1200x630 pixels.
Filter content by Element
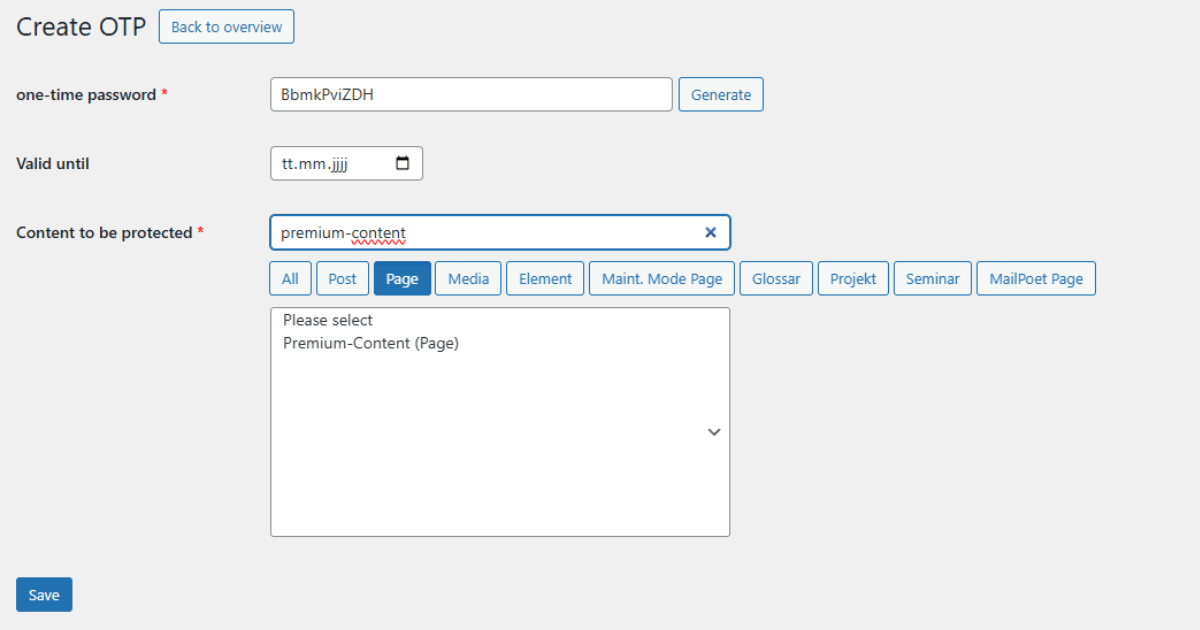point(545,279)
